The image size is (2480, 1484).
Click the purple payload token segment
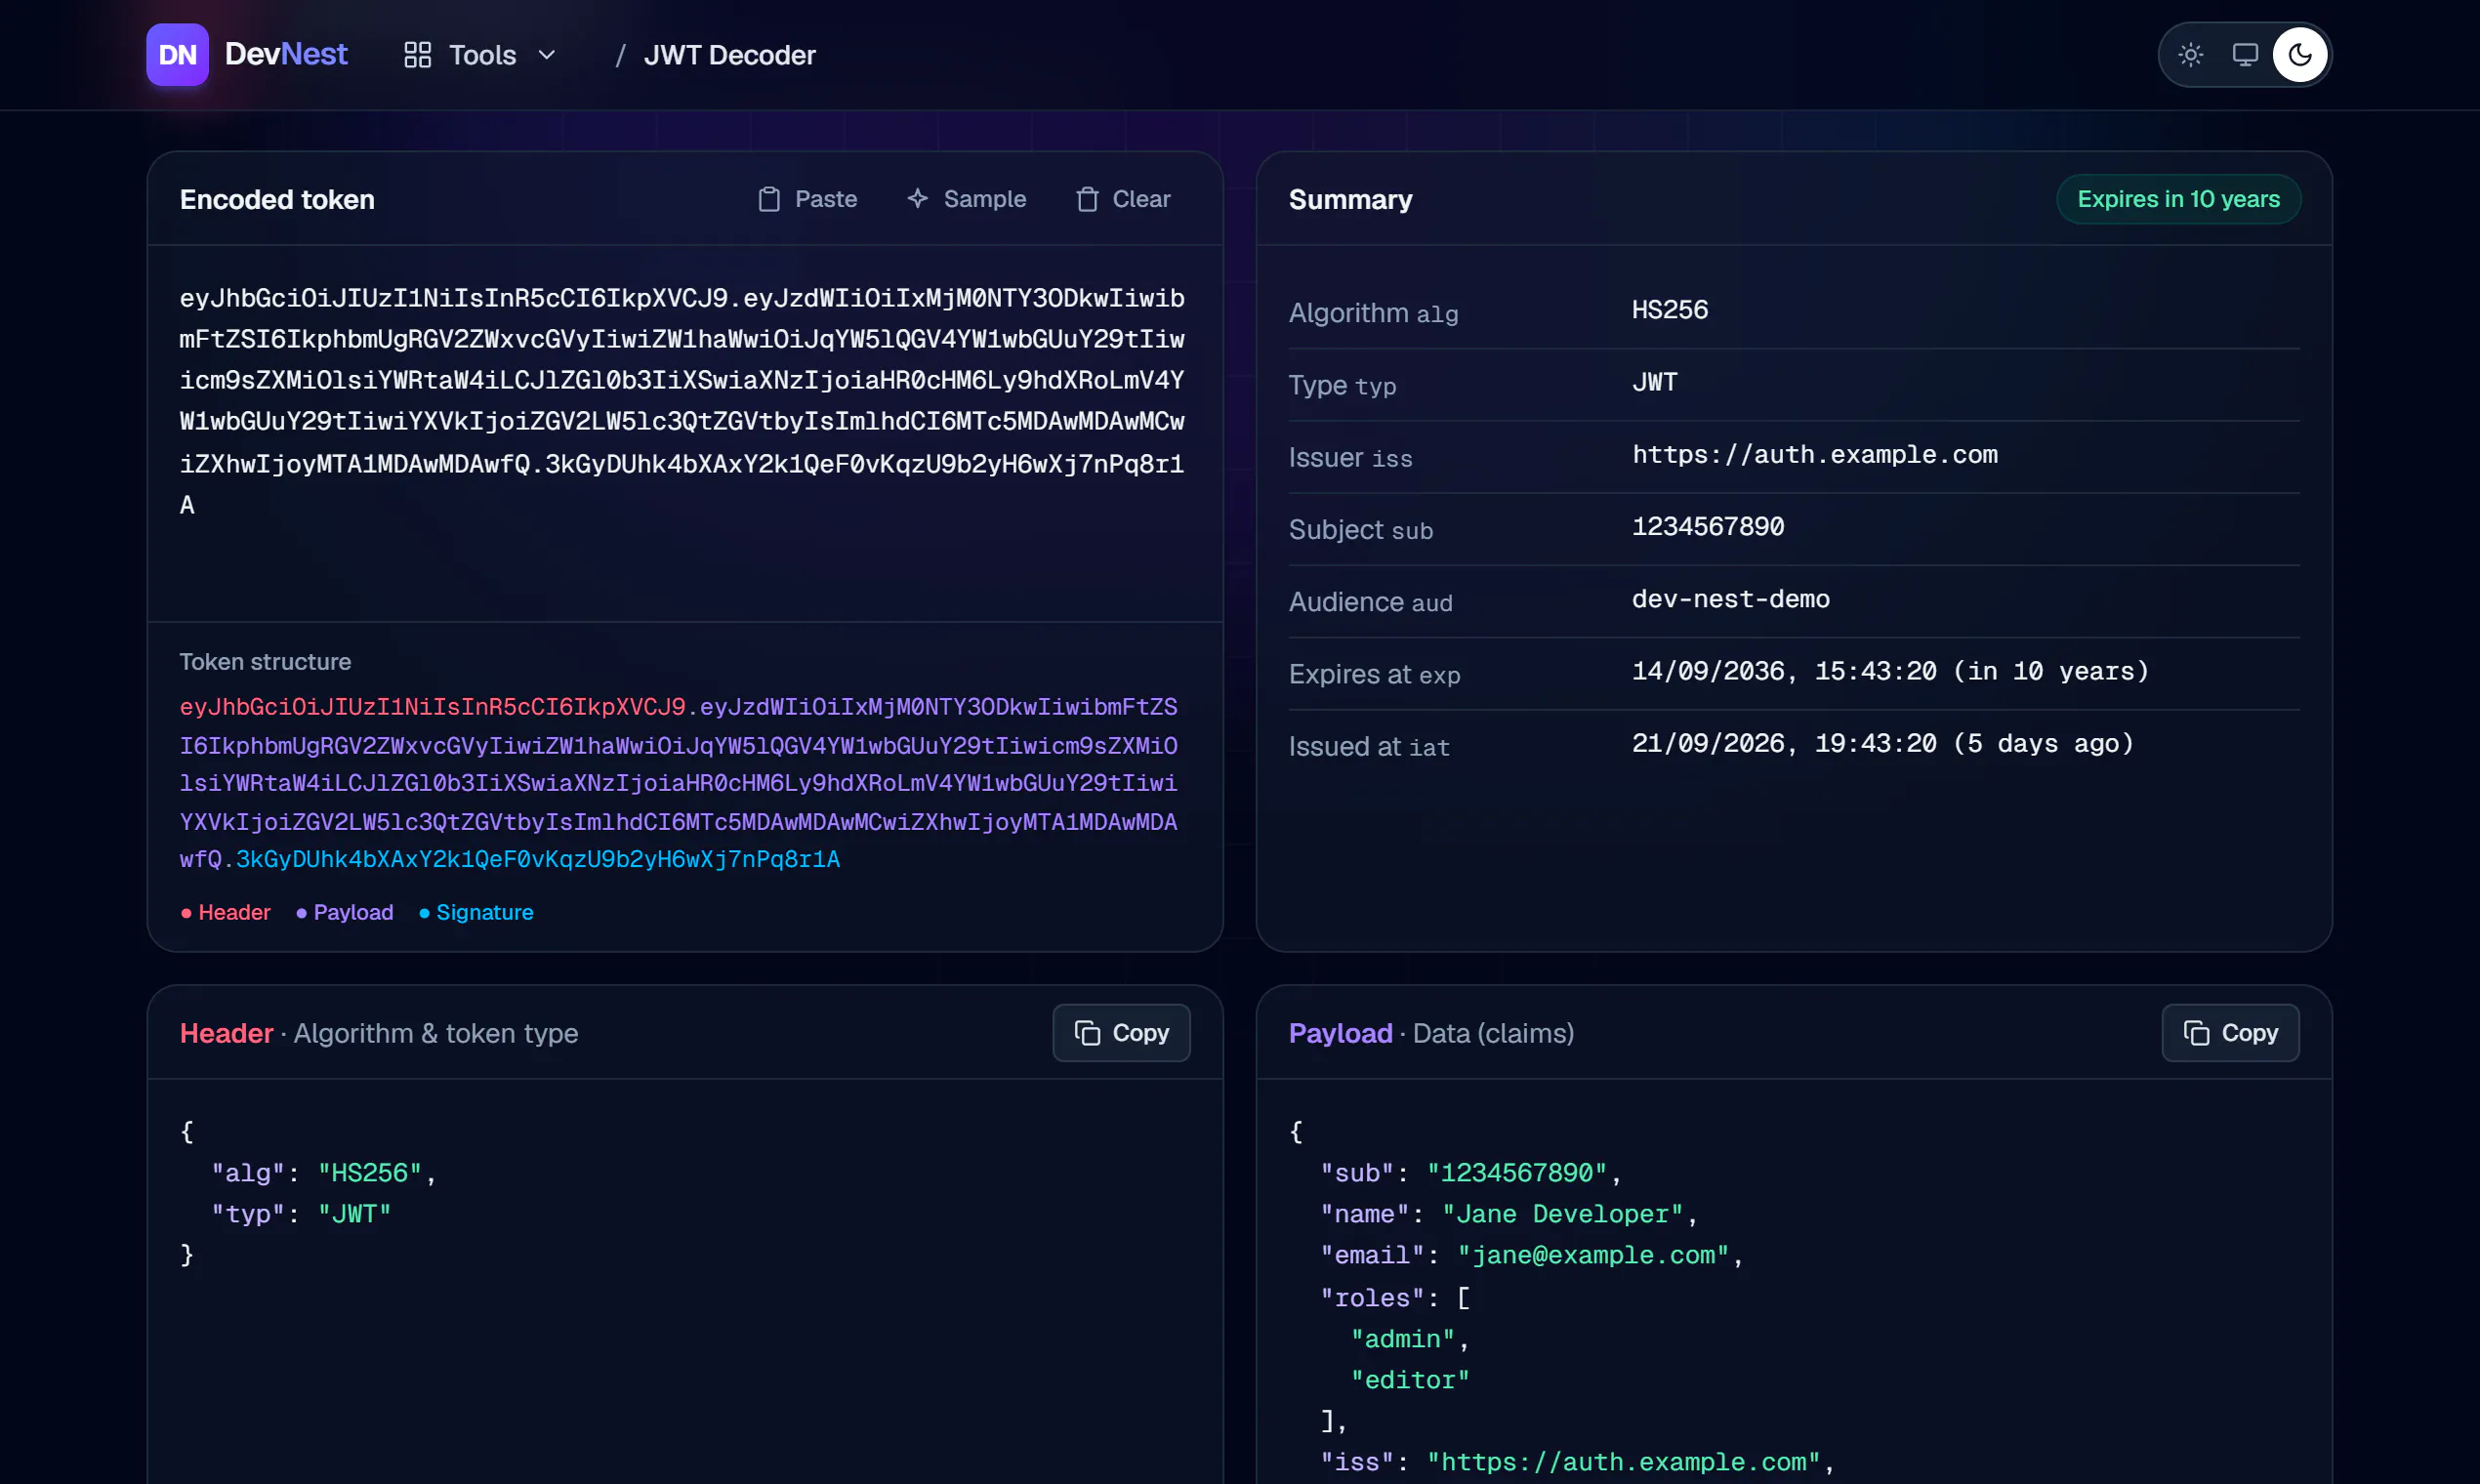pos(678,783)
